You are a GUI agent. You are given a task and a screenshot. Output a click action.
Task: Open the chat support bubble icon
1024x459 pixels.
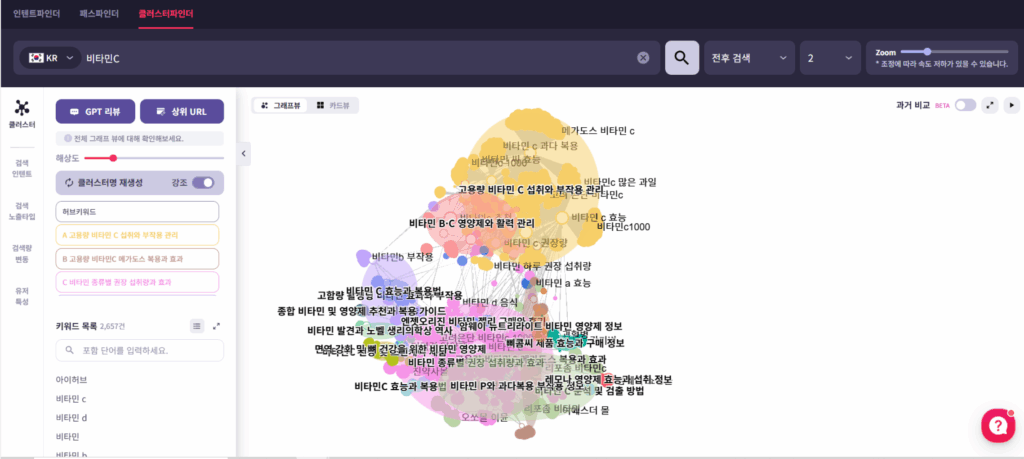pyautogui.click(x=997, y=425)
